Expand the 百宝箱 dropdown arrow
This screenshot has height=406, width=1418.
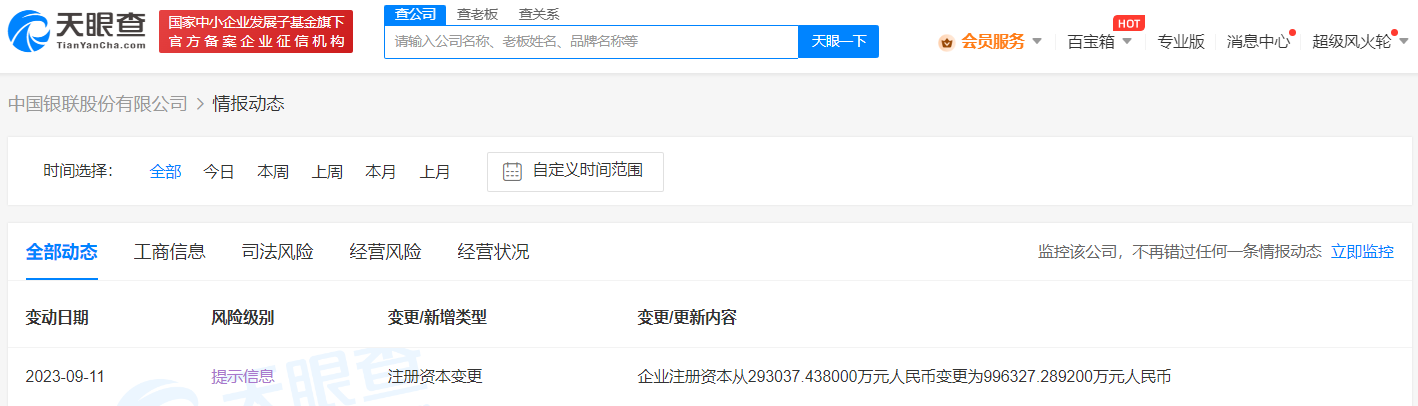[x=1127, y=42]
